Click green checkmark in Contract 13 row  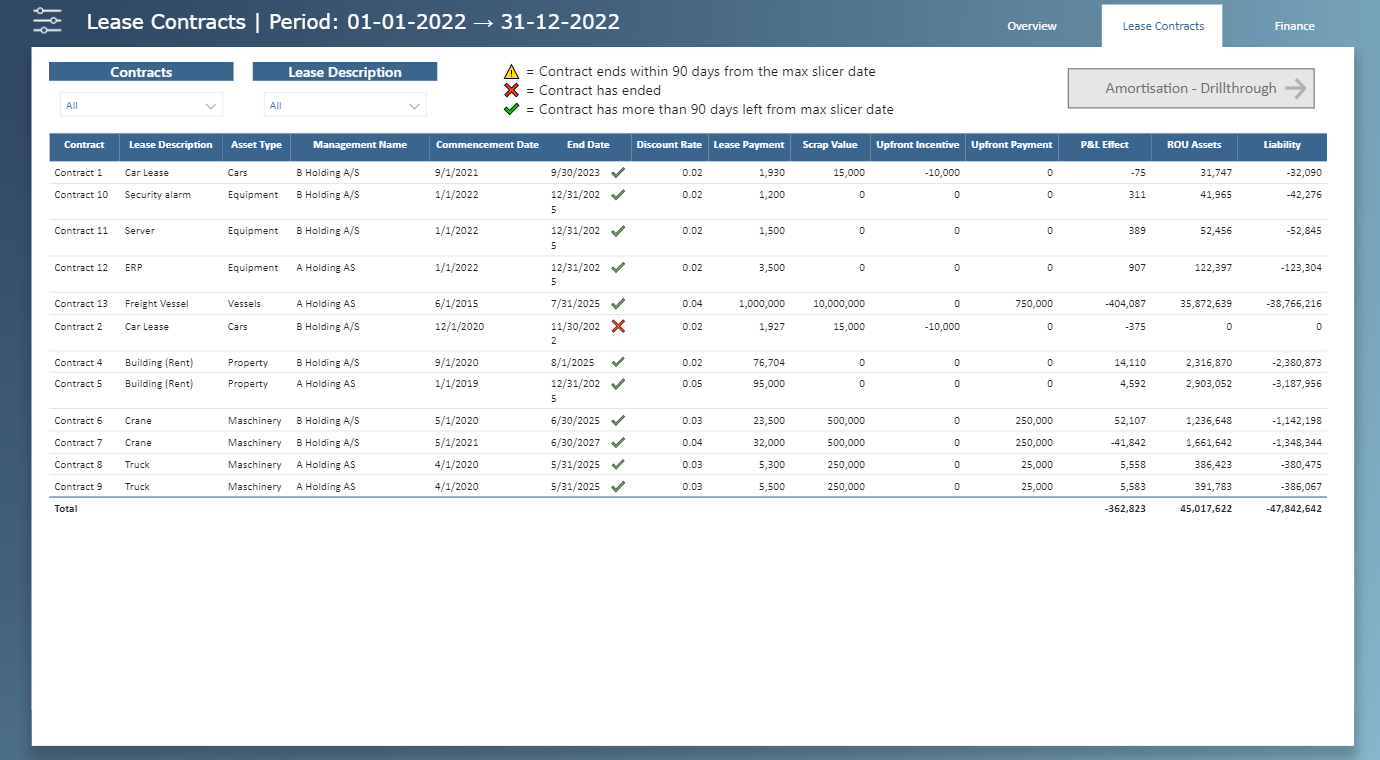click(618, 303)
